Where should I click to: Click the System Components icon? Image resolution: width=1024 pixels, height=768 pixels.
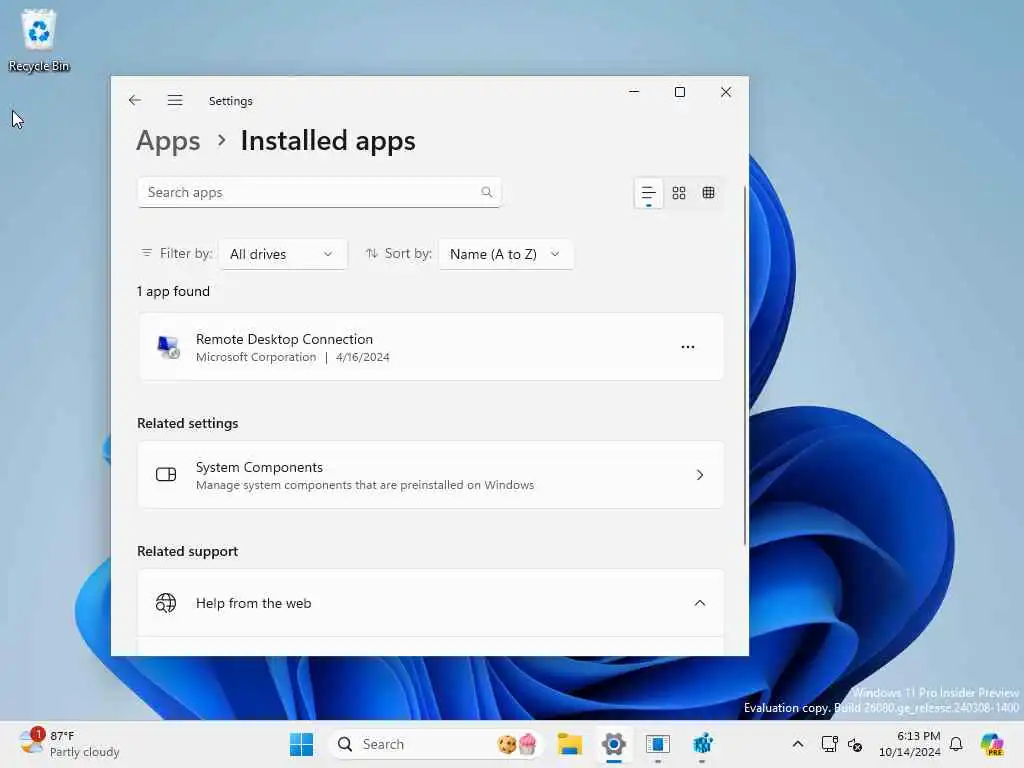[x=166, y=475]
